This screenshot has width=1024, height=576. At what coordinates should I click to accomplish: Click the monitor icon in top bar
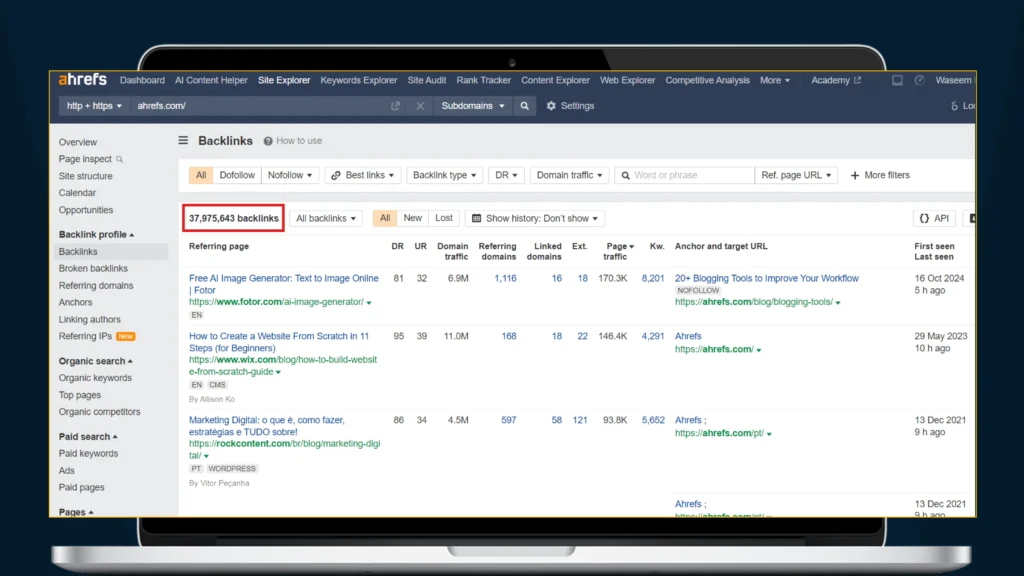pyautogui.click(x=897, y=80)
